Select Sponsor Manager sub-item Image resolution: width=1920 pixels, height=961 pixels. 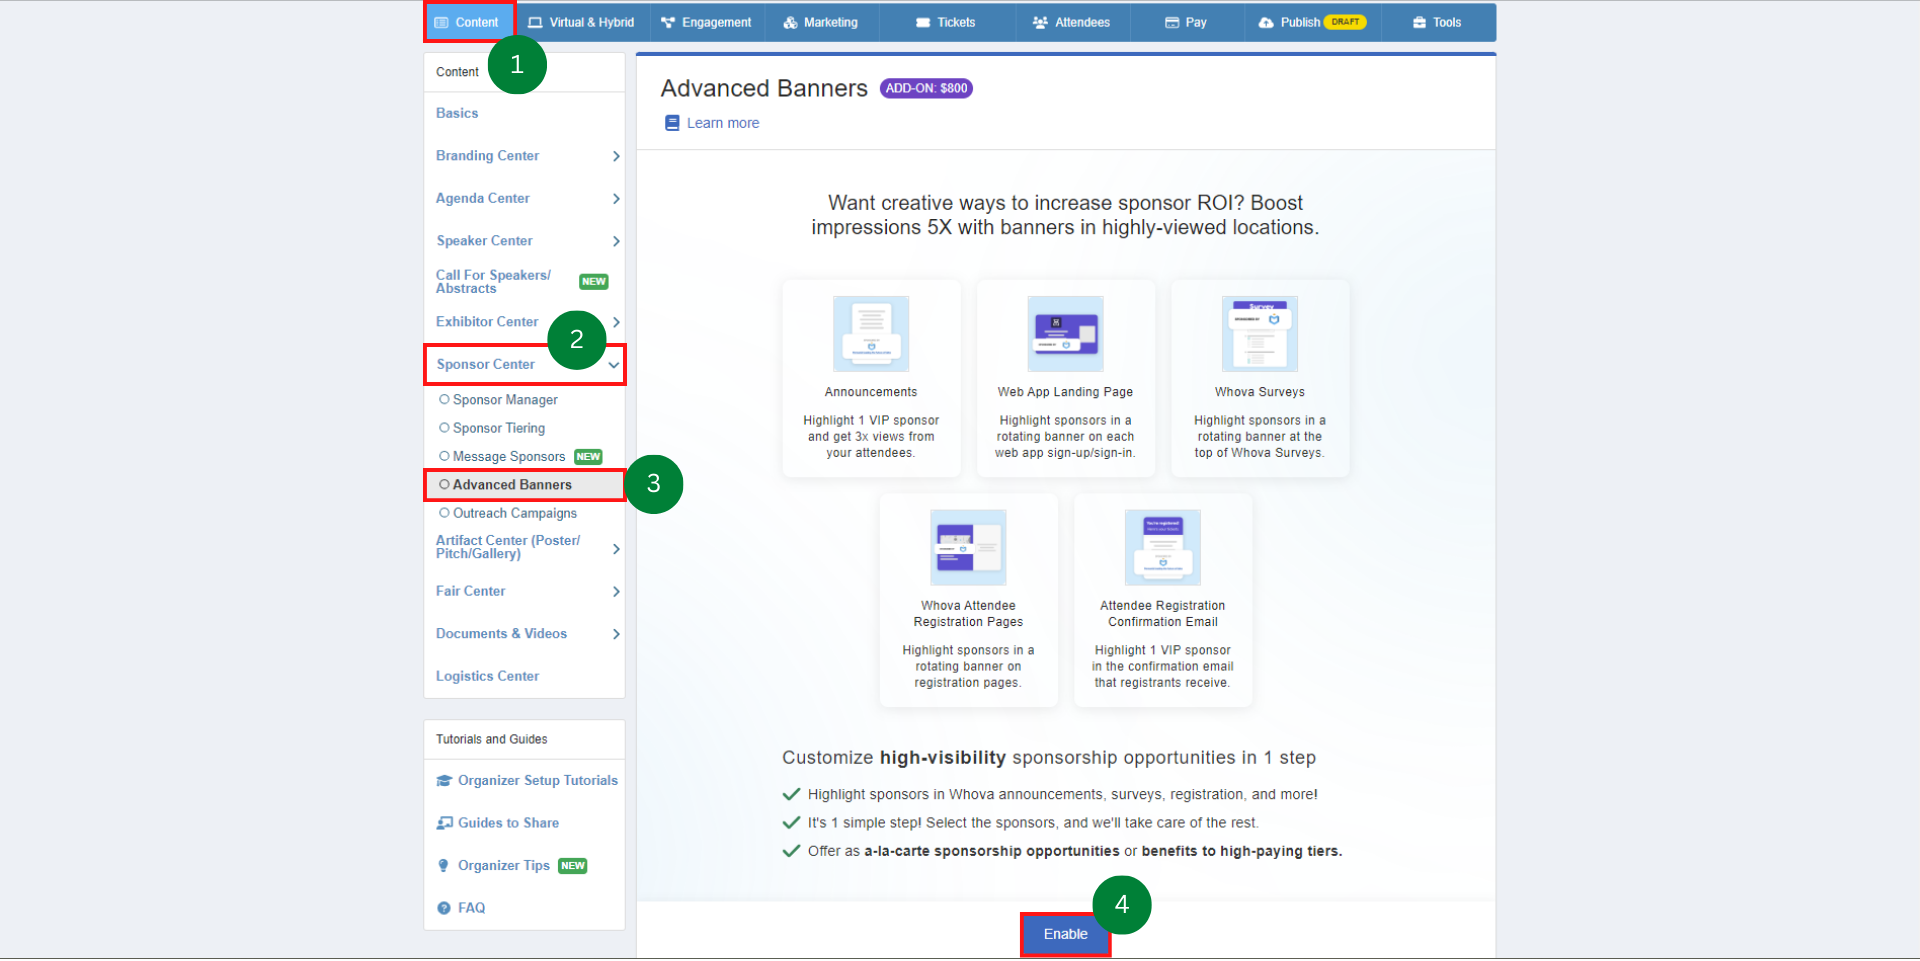pyautogui.click(x=505, y=400)
